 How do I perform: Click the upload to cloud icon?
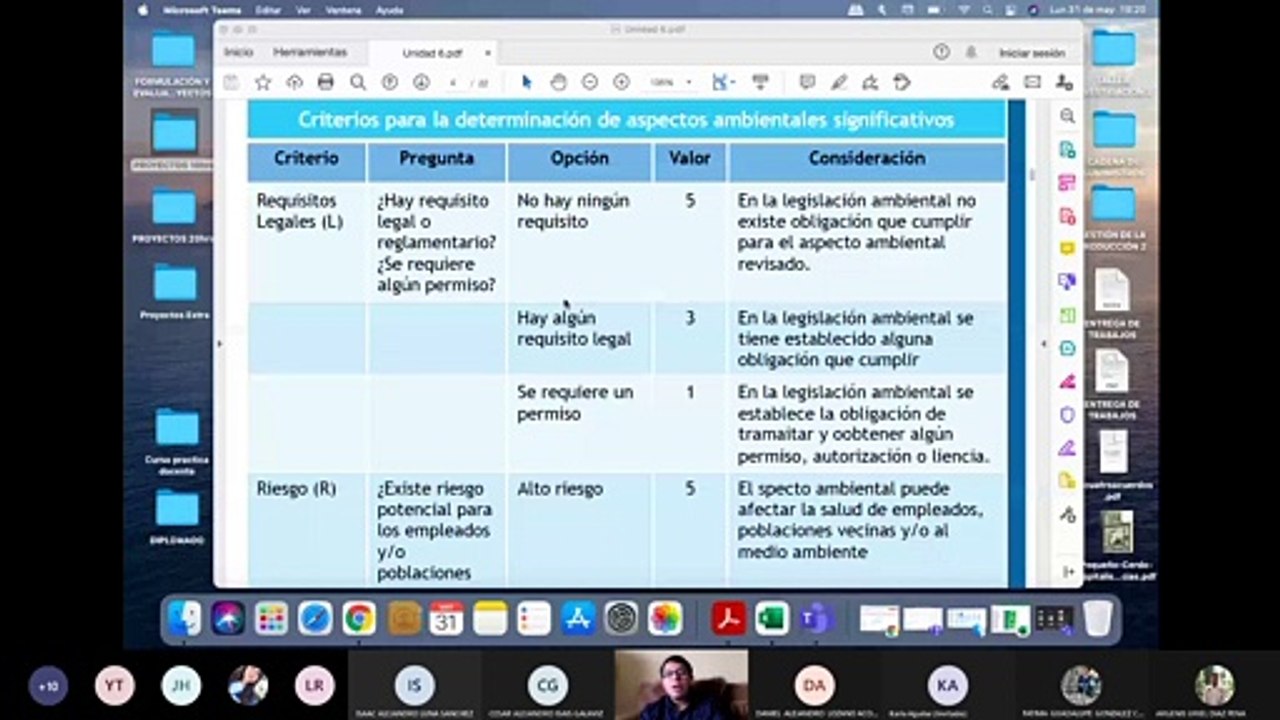click(294, 82)
